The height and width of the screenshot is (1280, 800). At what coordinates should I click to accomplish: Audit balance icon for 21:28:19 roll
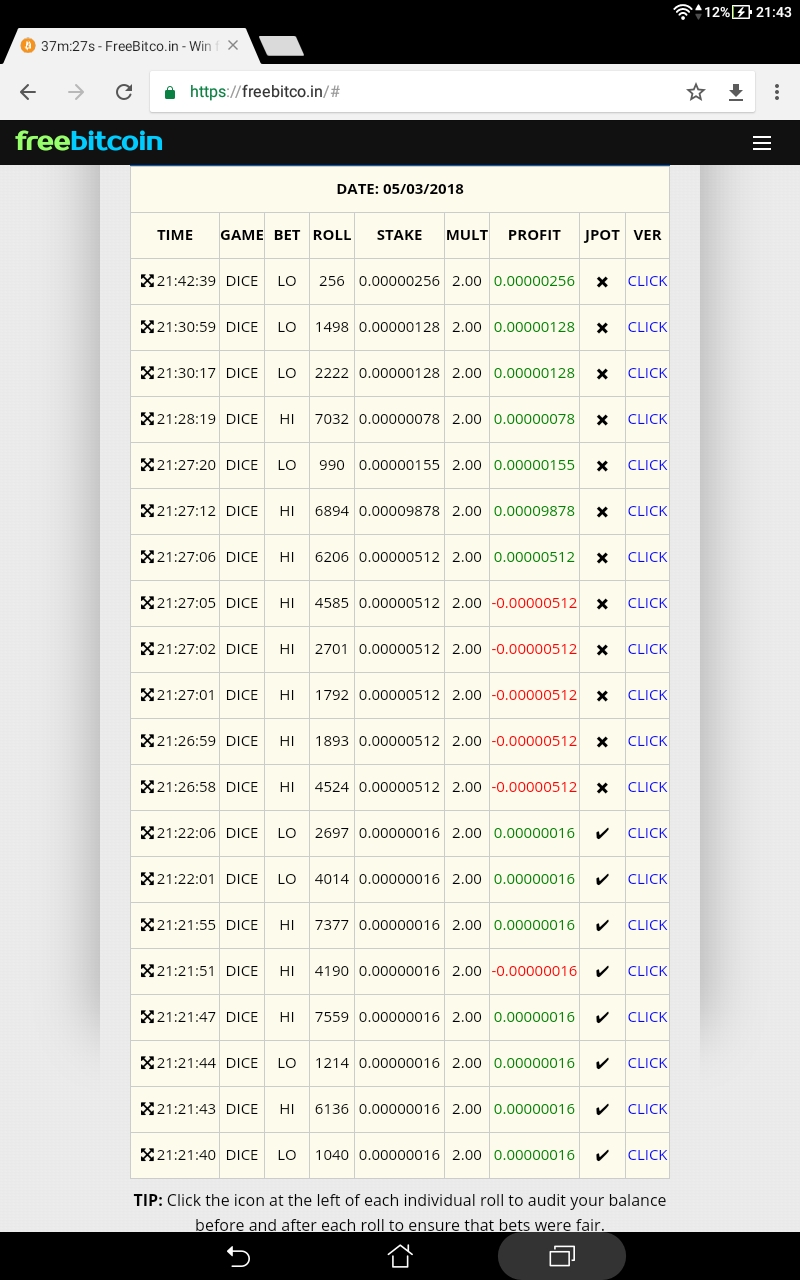tap(147, 419)
